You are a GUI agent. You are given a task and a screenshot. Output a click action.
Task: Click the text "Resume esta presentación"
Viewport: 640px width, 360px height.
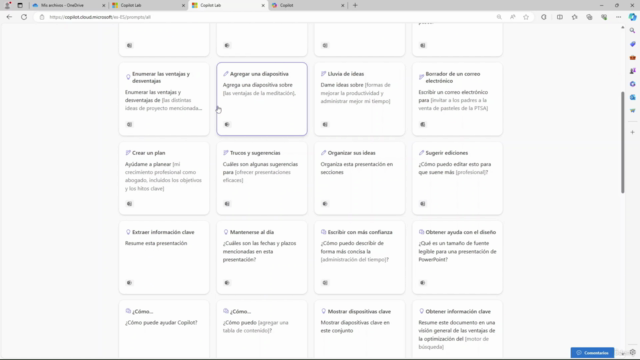(156, 243)
